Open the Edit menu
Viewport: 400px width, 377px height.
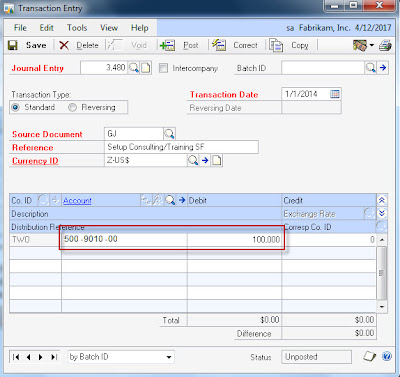[46, 28]
